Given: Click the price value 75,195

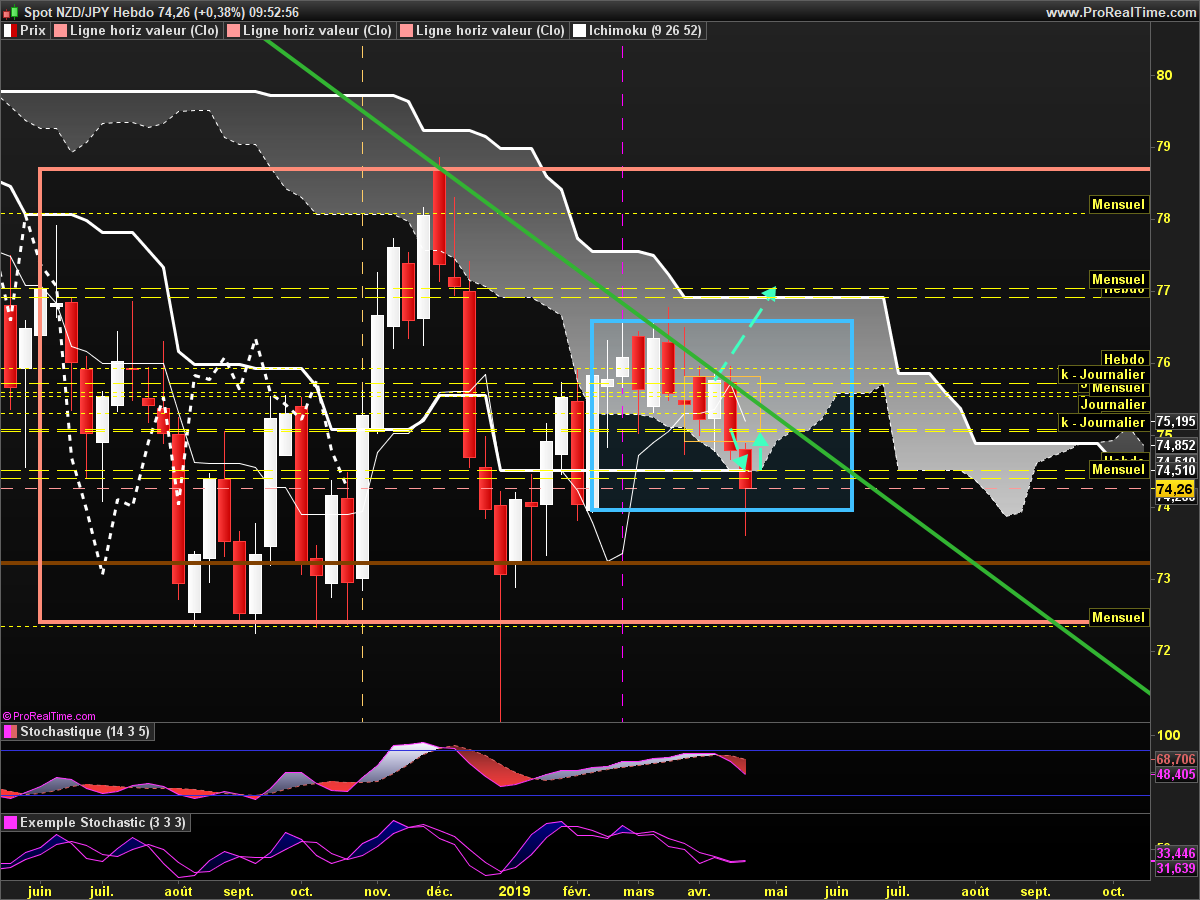Looking at the screenshot, I should tap(1175, 422).
